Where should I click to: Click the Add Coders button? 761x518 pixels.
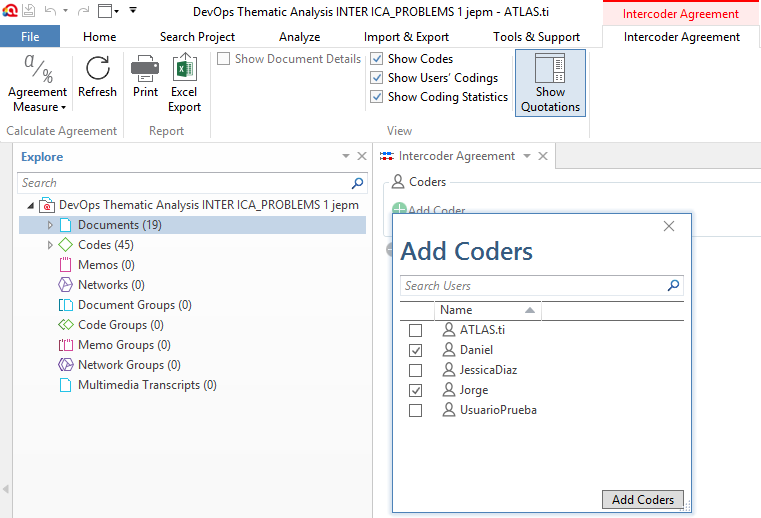(643, 500)
